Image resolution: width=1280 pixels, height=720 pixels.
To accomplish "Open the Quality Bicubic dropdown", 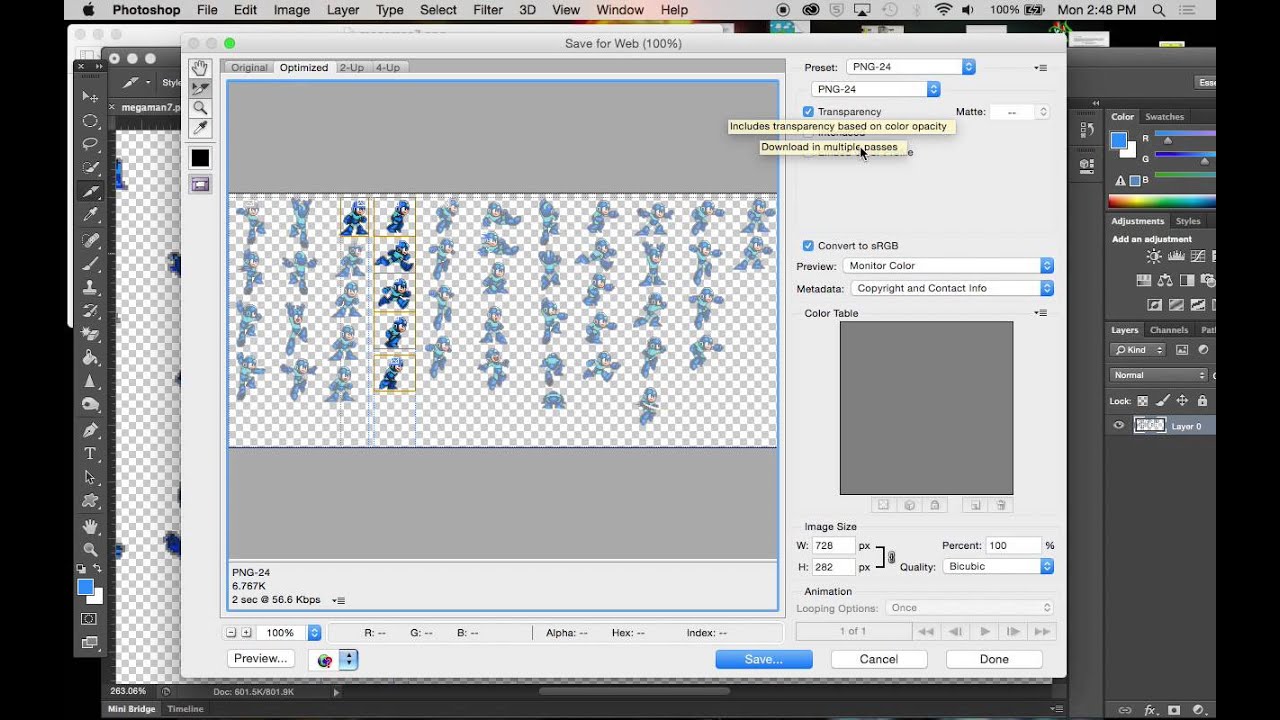I will tap(998, 566).
